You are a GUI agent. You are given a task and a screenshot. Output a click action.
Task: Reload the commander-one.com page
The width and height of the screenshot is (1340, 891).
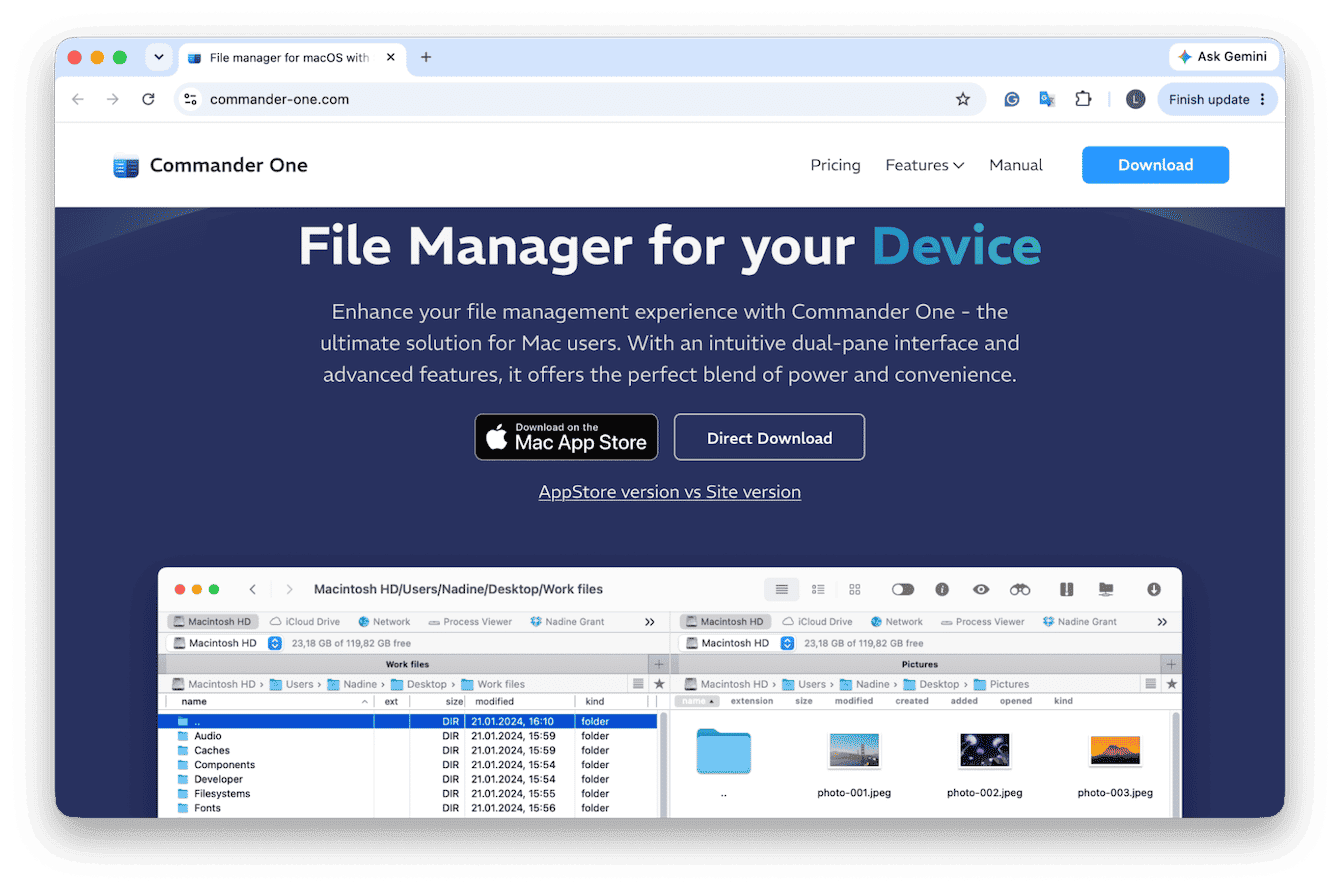coord(148,99)
